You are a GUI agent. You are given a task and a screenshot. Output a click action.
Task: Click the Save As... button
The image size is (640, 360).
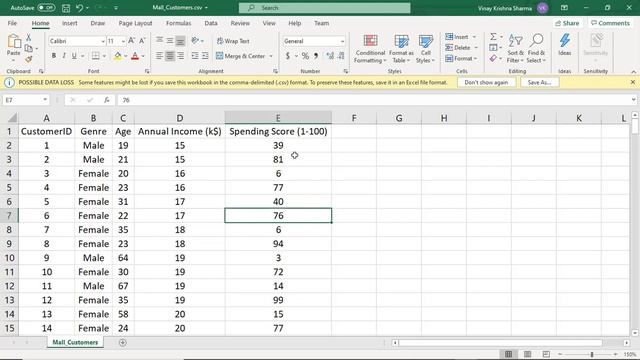click(x=539, y=82)
